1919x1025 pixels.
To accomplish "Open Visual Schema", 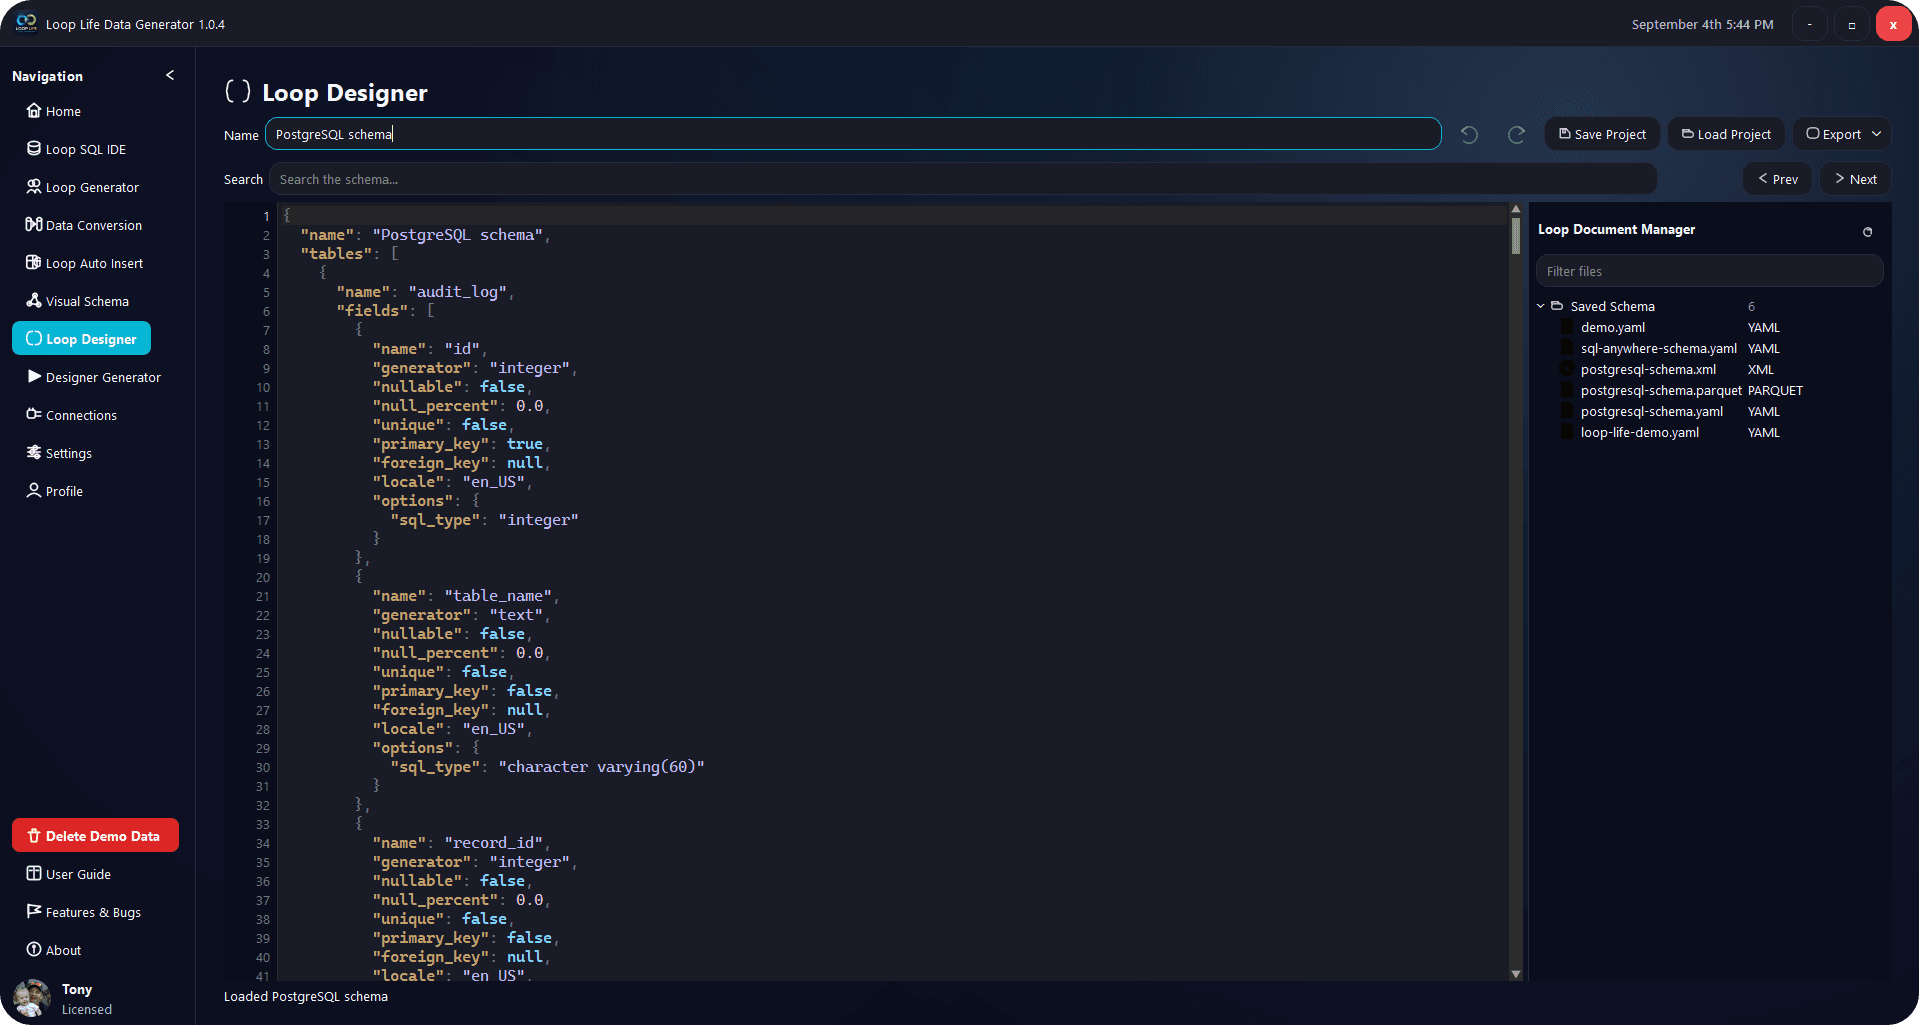I will pos(77,301).
